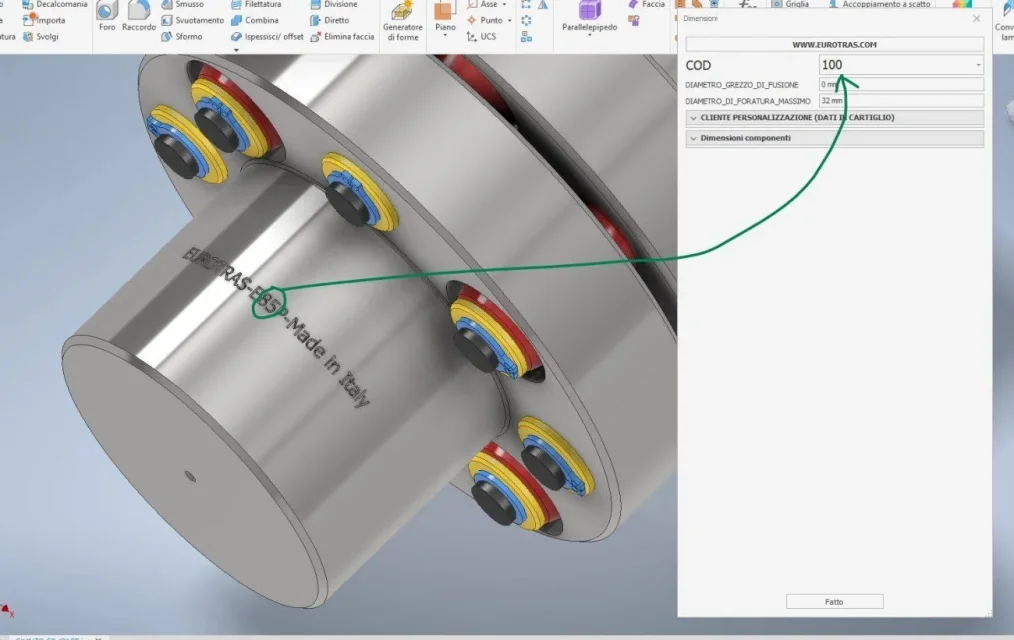
Task: Open the Asse dropdown arrow
Action: tap(504, 4)
